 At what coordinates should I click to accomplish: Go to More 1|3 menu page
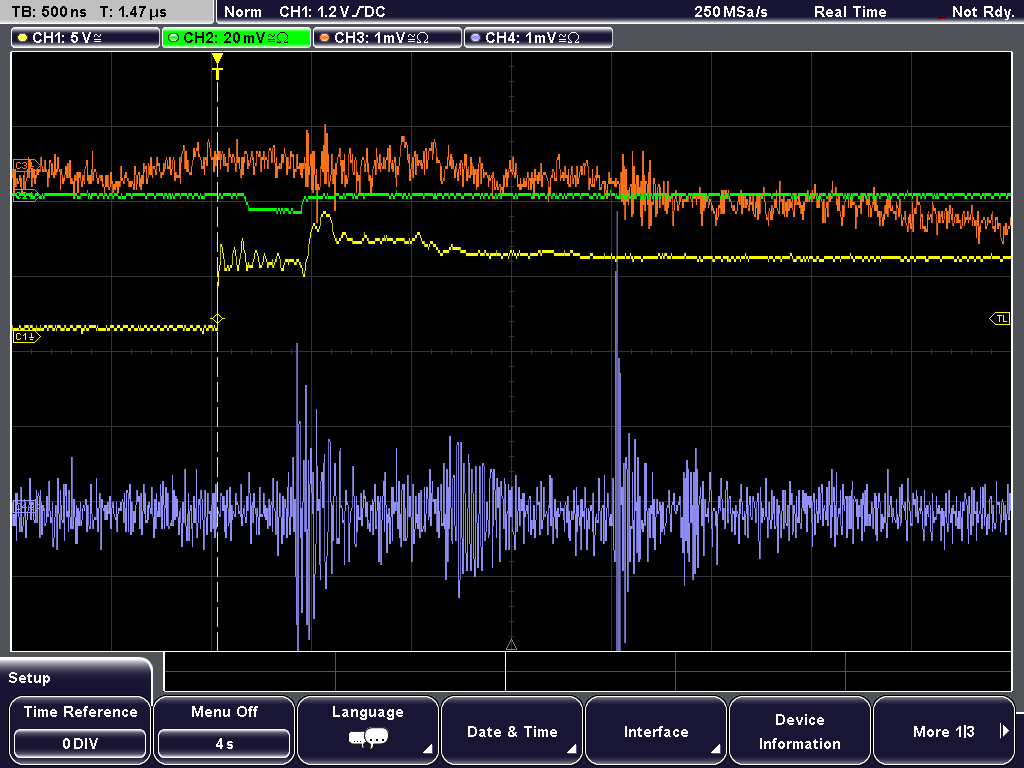coord(944,730)
